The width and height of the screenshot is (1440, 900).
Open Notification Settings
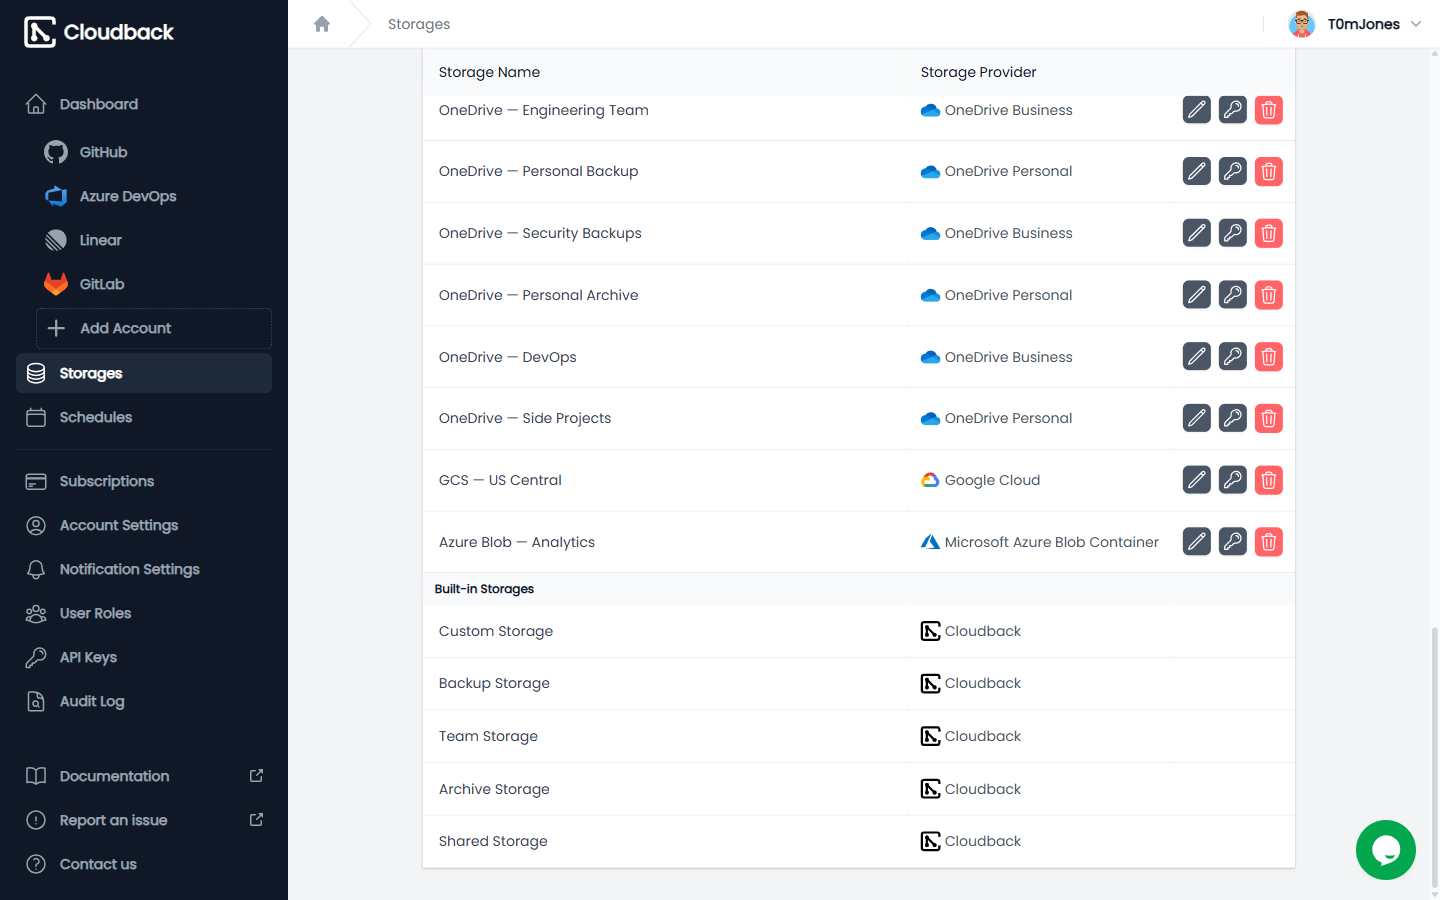coord(144,569)
